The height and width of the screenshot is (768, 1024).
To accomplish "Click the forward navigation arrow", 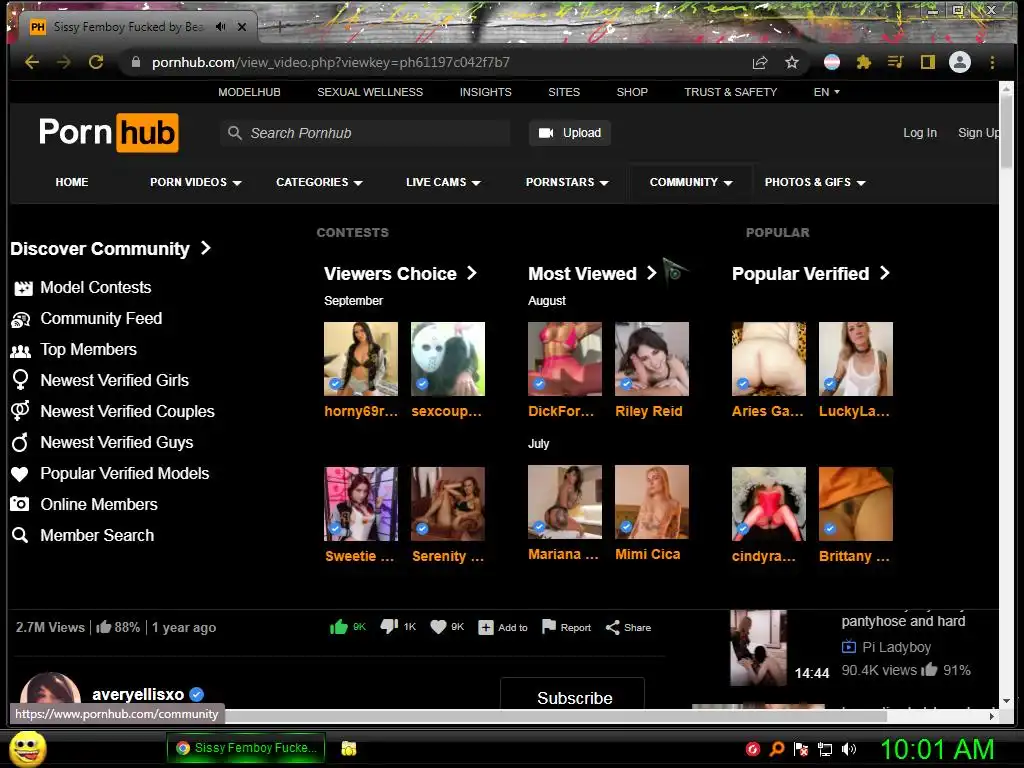I will tap(63, 62).
